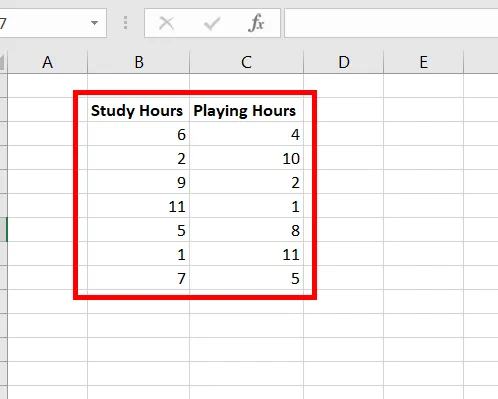Click the Cancel (X) formula bar icon
The height and width of the screenshot is (399, 498).
point(166,23)
